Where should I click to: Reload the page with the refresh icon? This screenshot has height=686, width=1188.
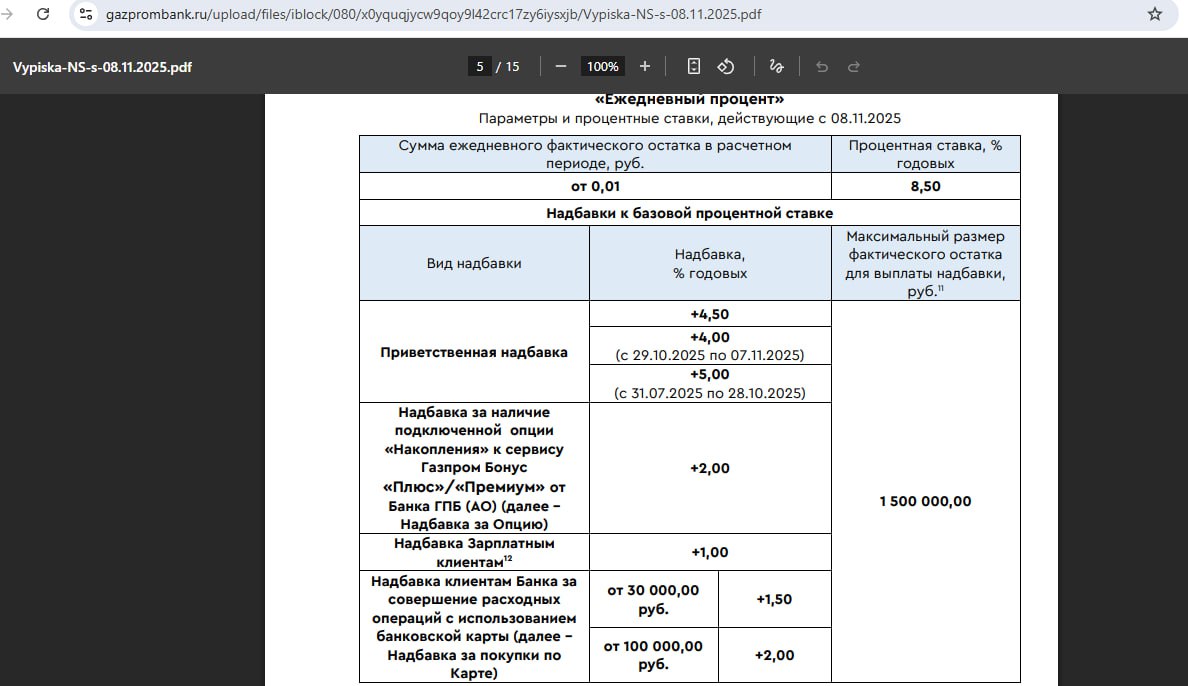43,14
